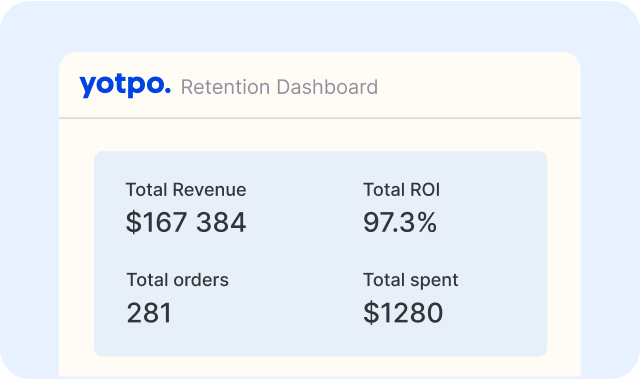The height and width of the screenshot is (379, 640).
Task: Click the percent sign in the ROI value
Action: [x=427, y=223]
